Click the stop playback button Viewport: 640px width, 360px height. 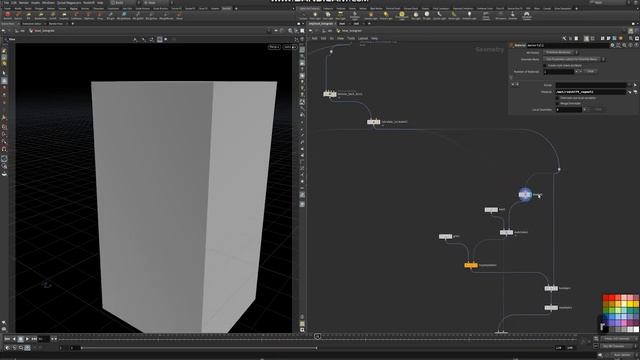[x=21, y=339]
